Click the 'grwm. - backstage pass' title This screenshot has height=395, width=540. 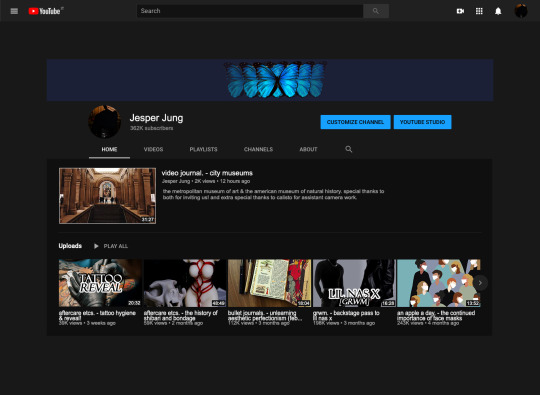[x=346, y=315]
